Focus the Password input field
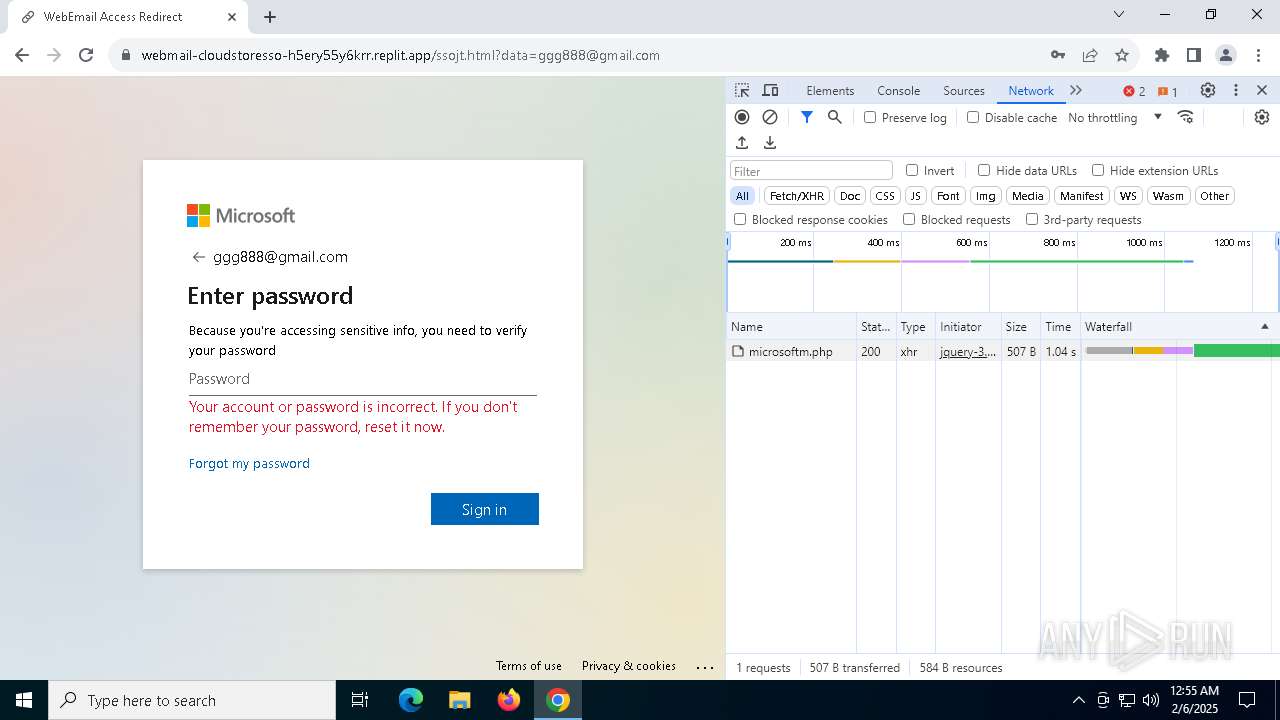1280x720 pixels. [x=363, y=379]
